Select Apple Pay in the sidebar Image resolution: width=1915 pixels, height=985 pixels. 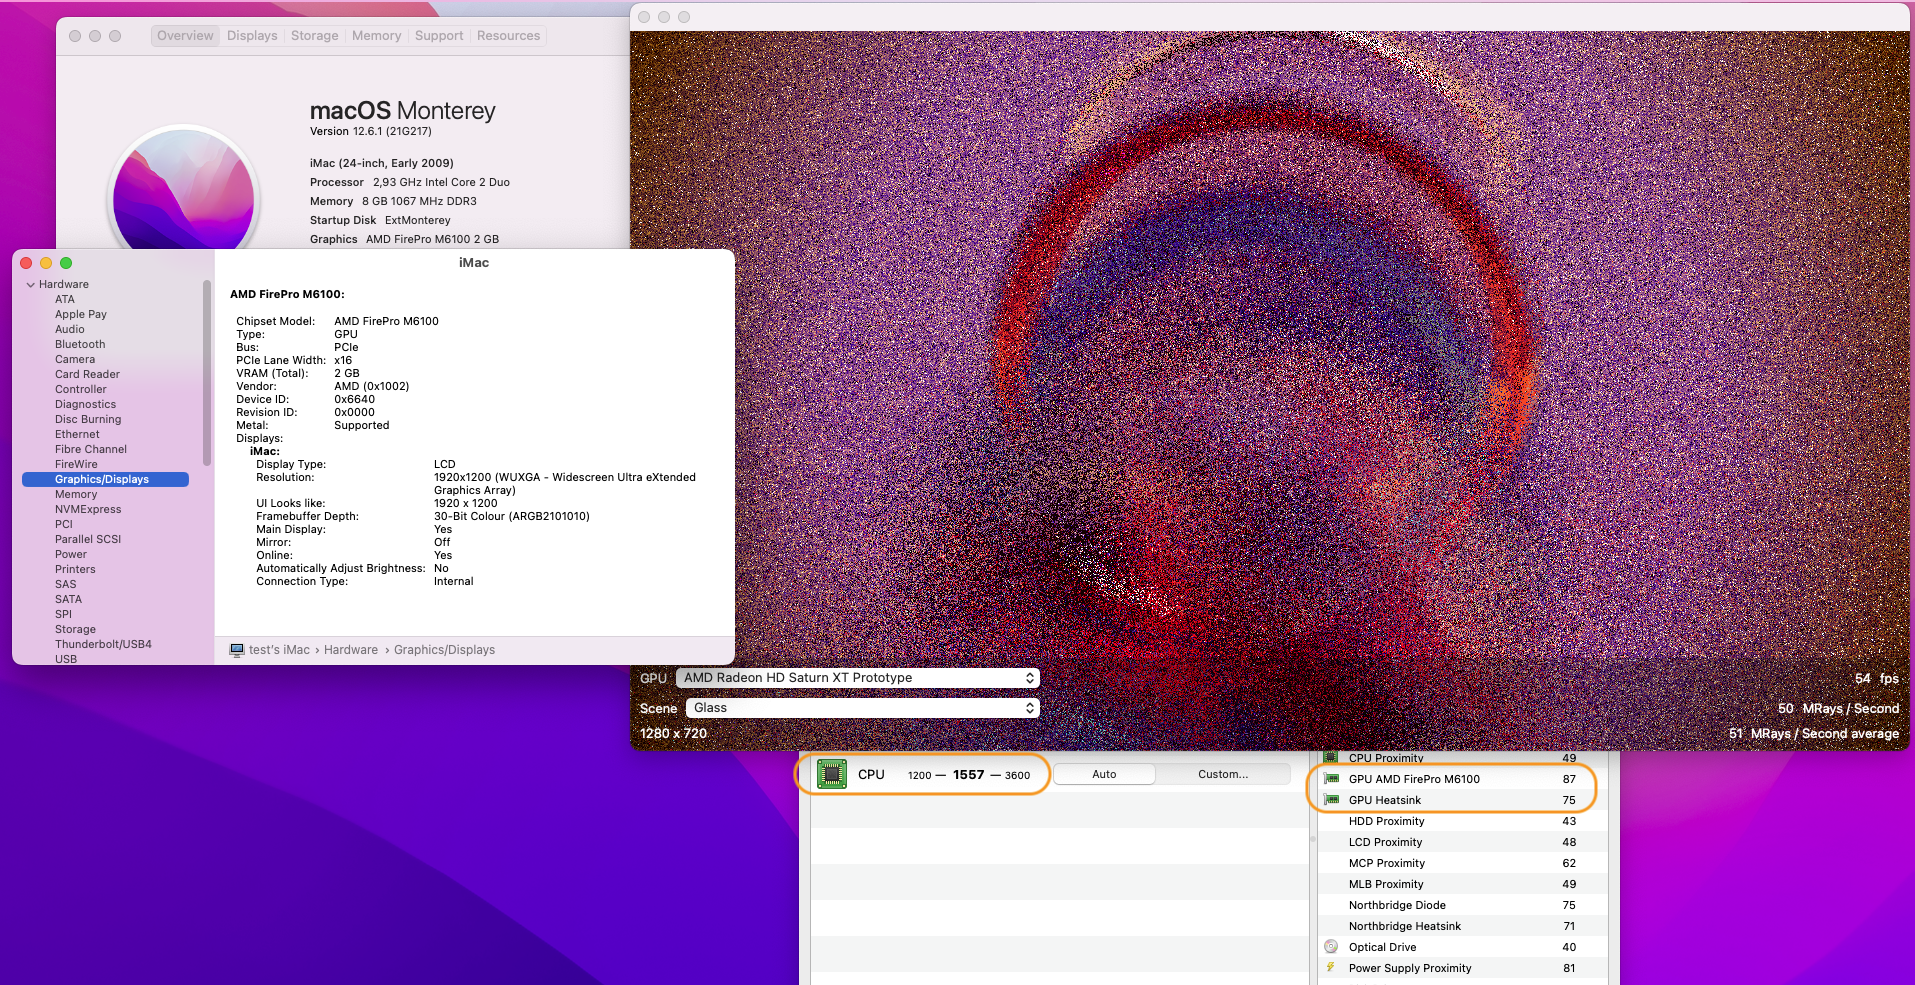[x=81, y=315]
